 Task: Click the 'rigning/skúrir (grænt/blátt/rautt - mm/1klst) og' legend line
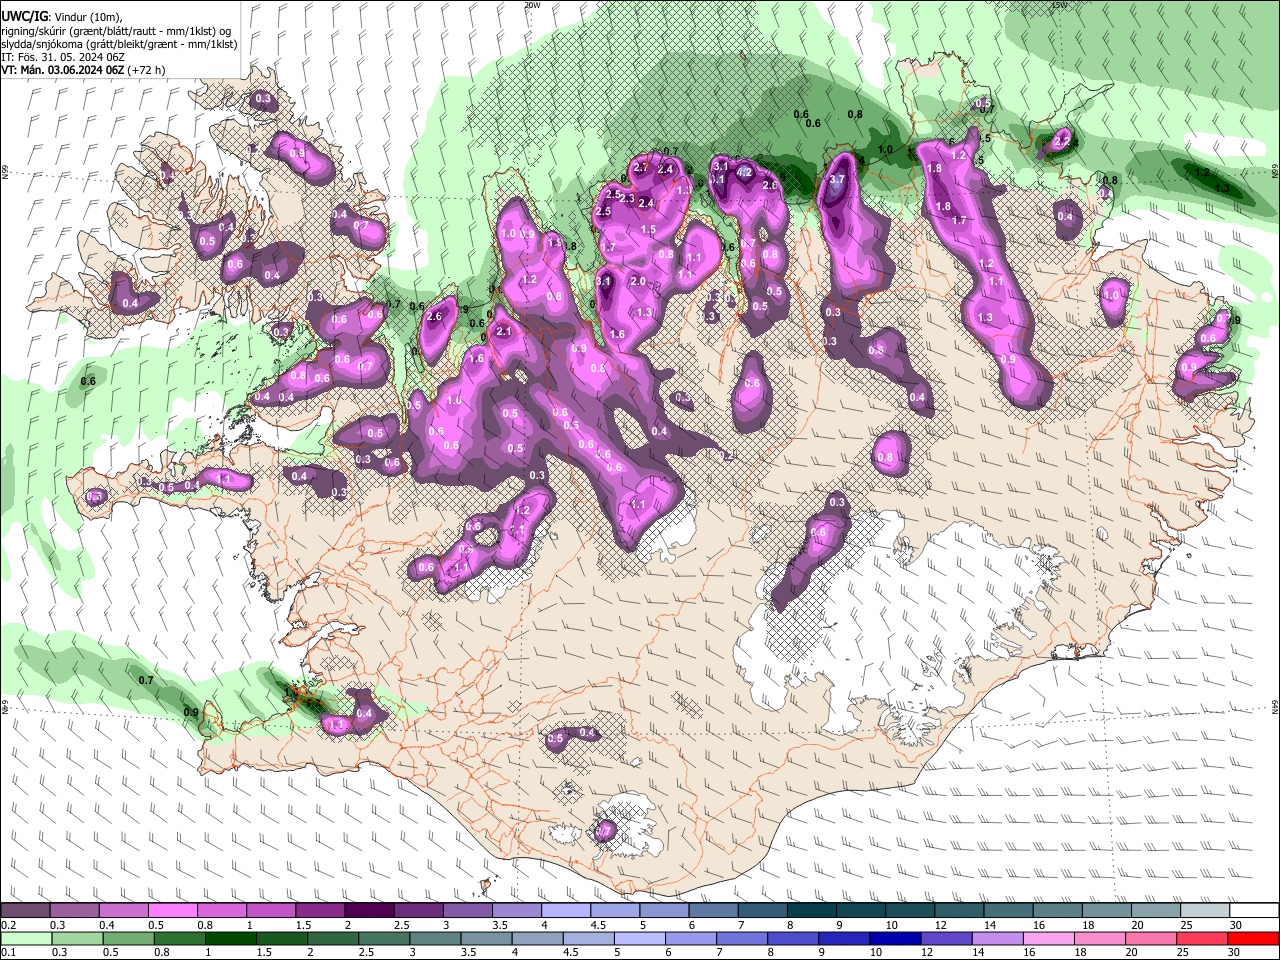(x=116, y=31)
